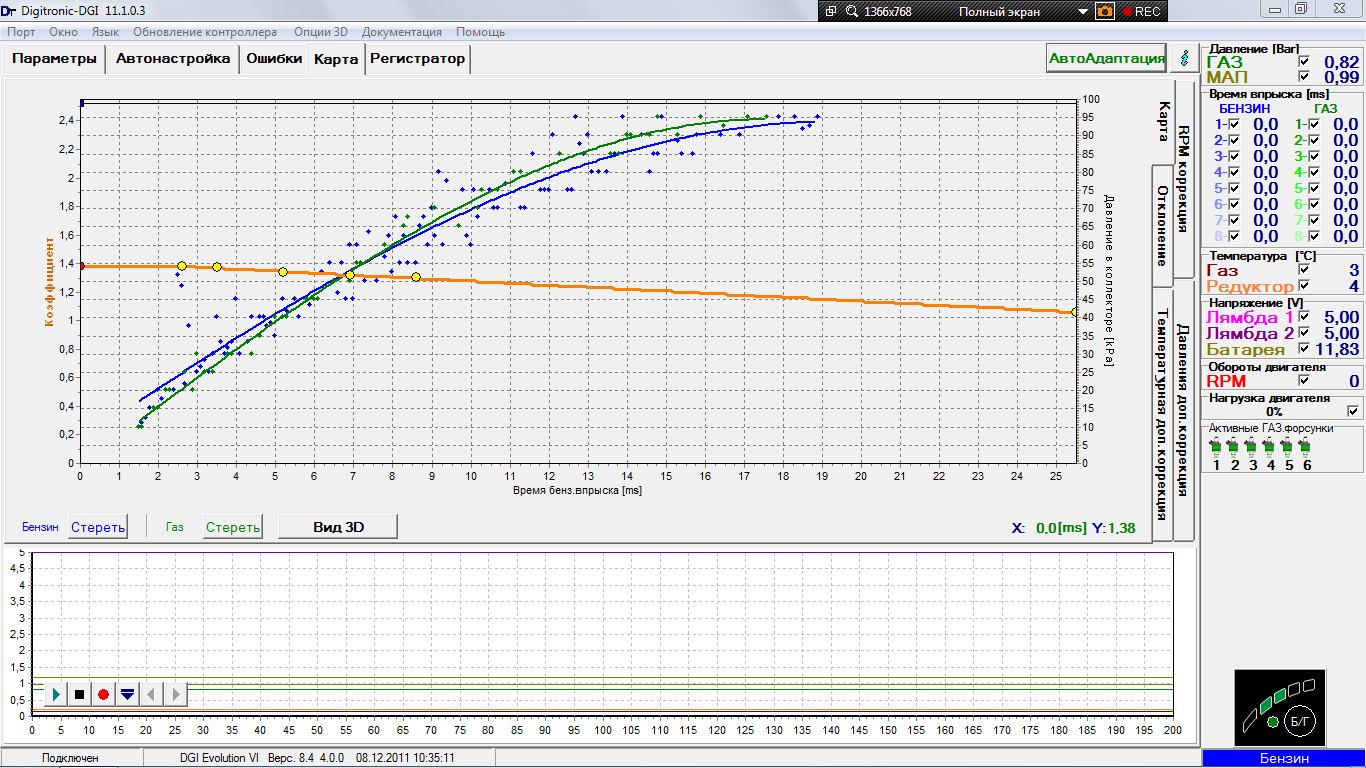Click the Вид 3D button
The width and height of the screenshot is (1366, 768).
pyautogui.click(x=337, y=527)
